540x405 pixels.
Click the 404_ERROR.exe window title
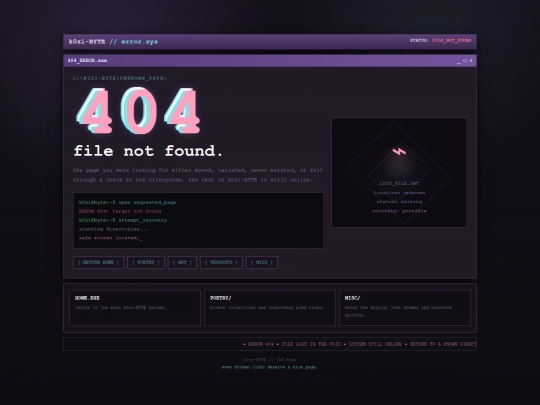coord(87,61)
